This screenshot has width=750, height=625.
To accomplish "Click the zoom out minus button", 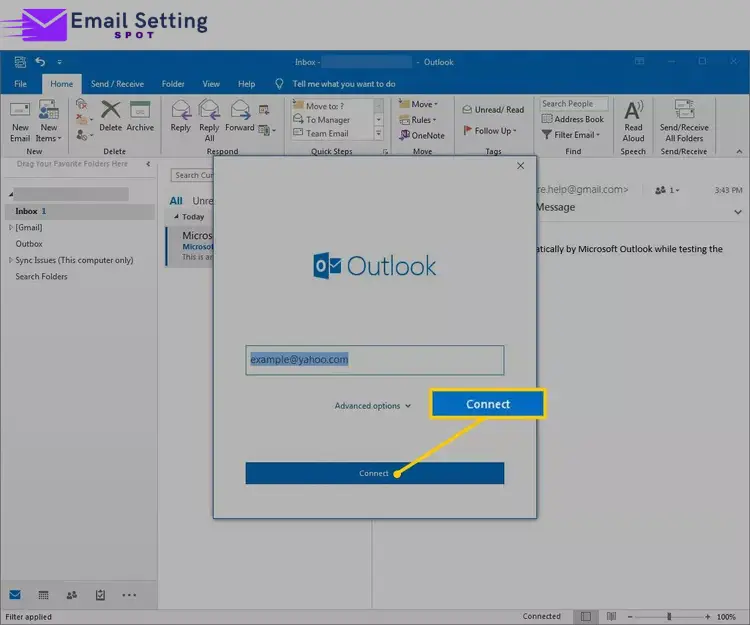I will coord(630,616).
